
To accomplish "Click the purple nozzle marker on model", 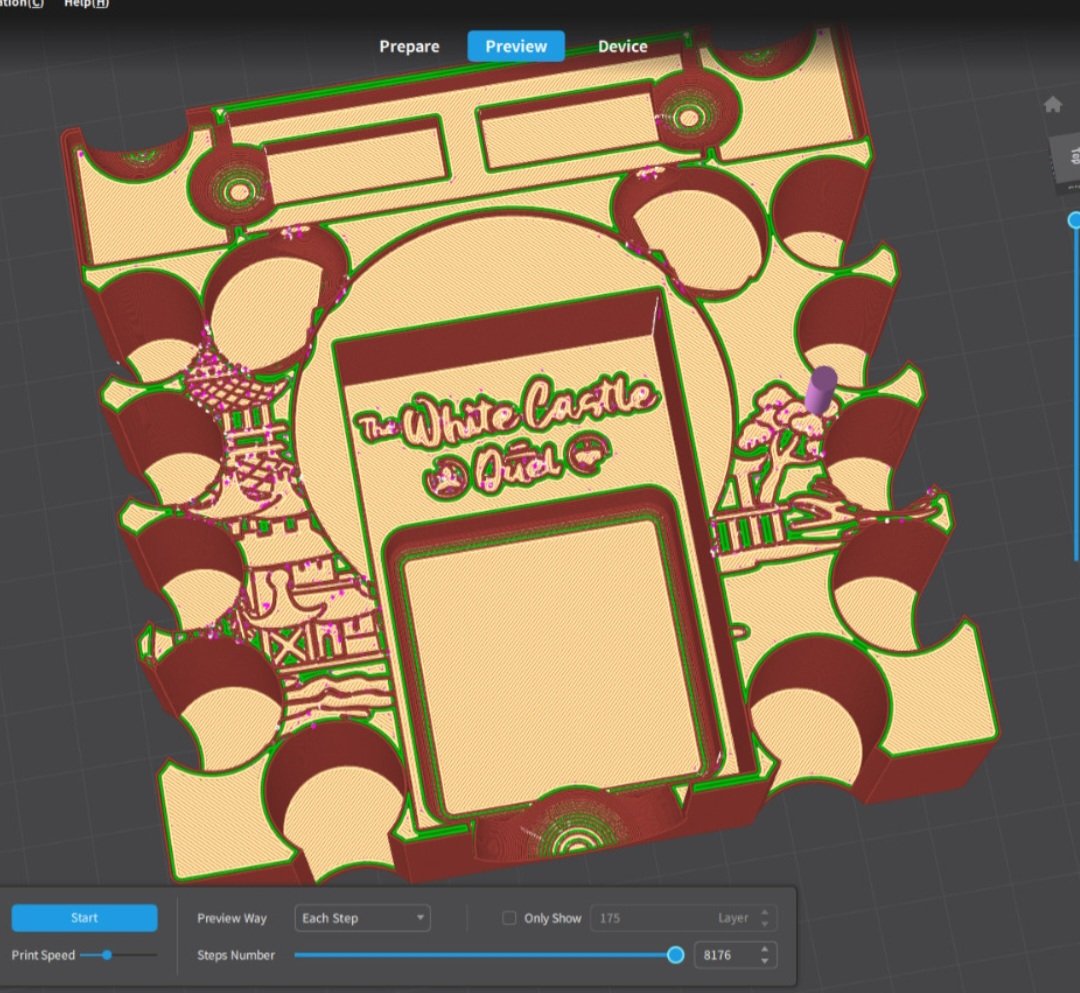I will pos(820,390).
